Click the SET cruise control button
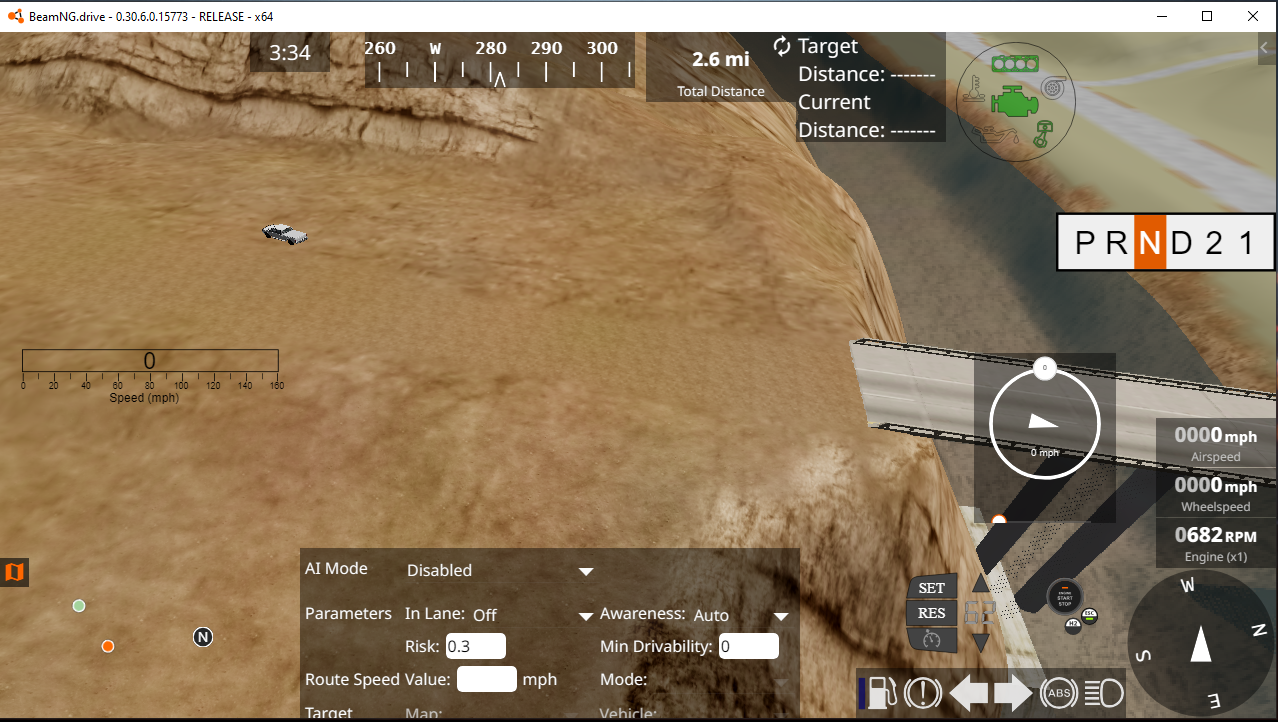The width and height of the screenshot is (1278, 722). 932,588
